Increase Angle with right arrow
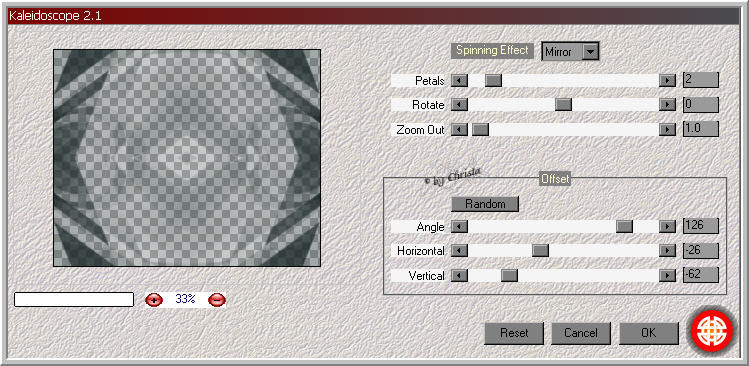Viewport: 749px width, 366px height. [667, 226]
